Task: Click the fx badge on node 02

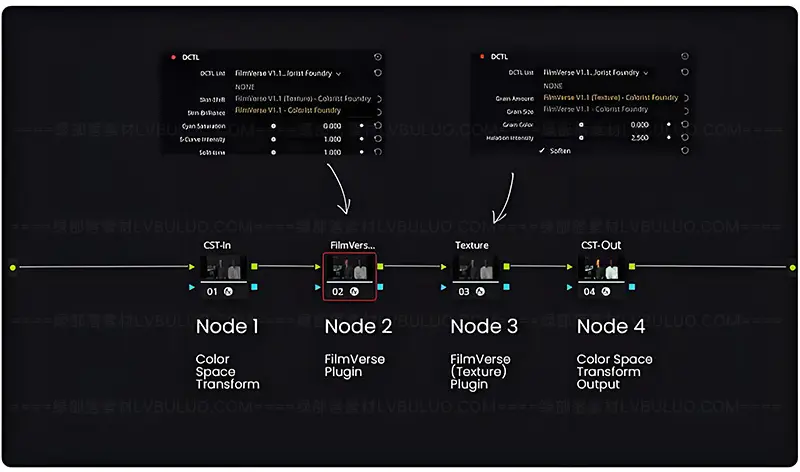Action: [x=354, y=291]
